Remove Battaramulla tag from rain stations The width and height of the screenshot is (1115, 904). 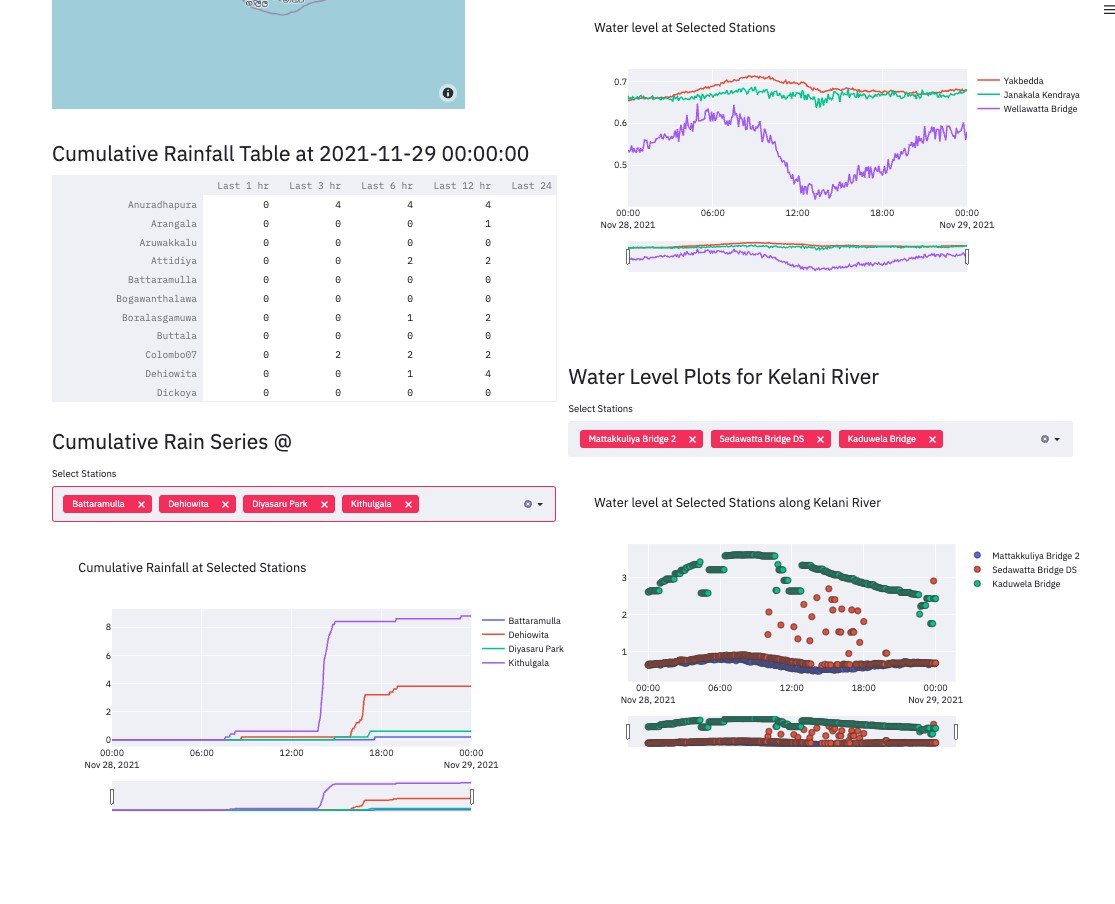tap(142, 505)
